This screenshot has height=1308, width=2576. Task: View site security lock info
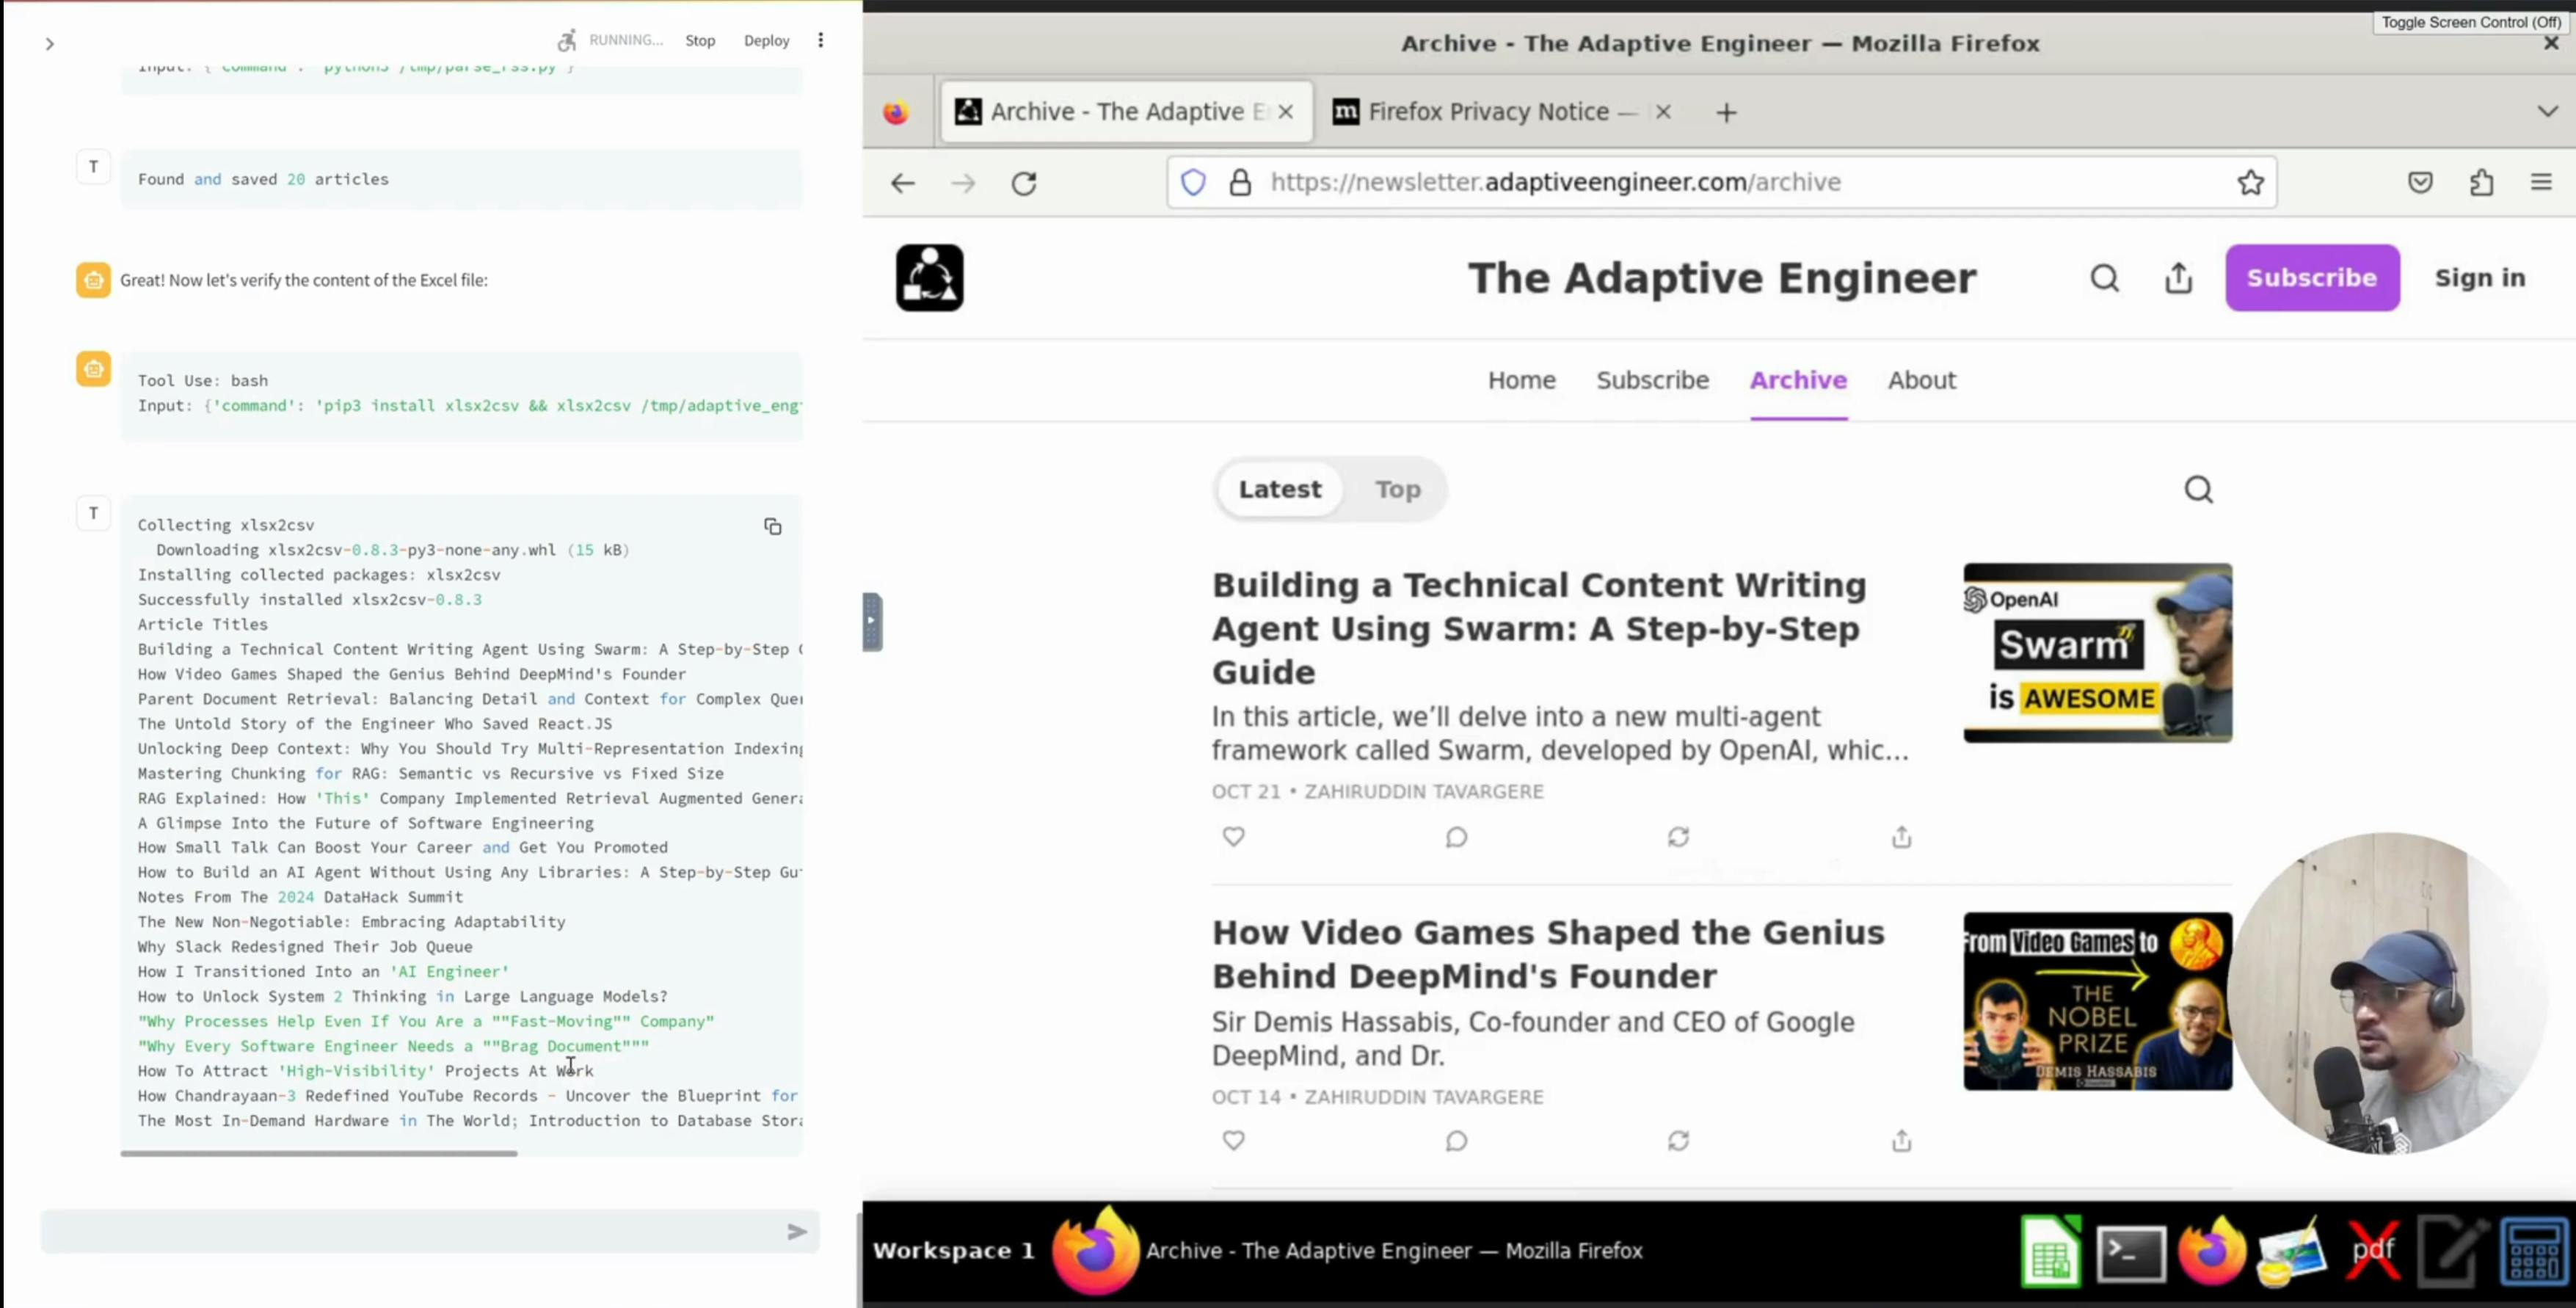(x=1240, y=182)
